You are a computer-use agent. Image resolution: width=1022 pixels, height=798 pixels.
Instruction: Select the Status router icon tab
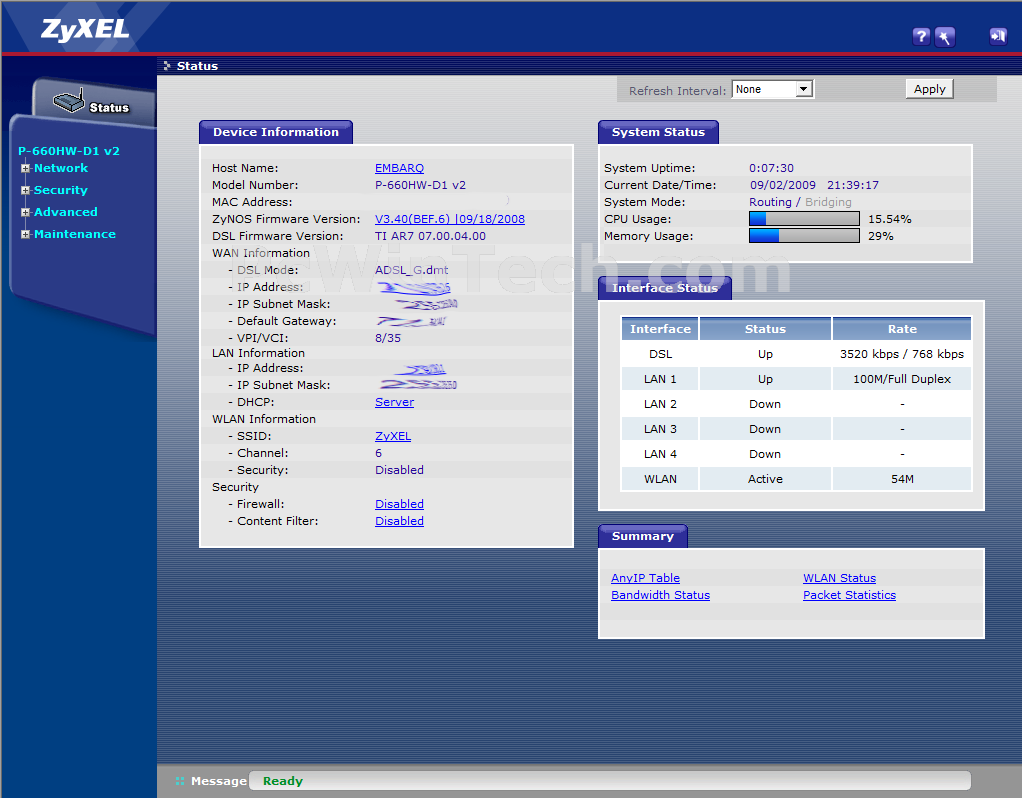tap(92, 103)
